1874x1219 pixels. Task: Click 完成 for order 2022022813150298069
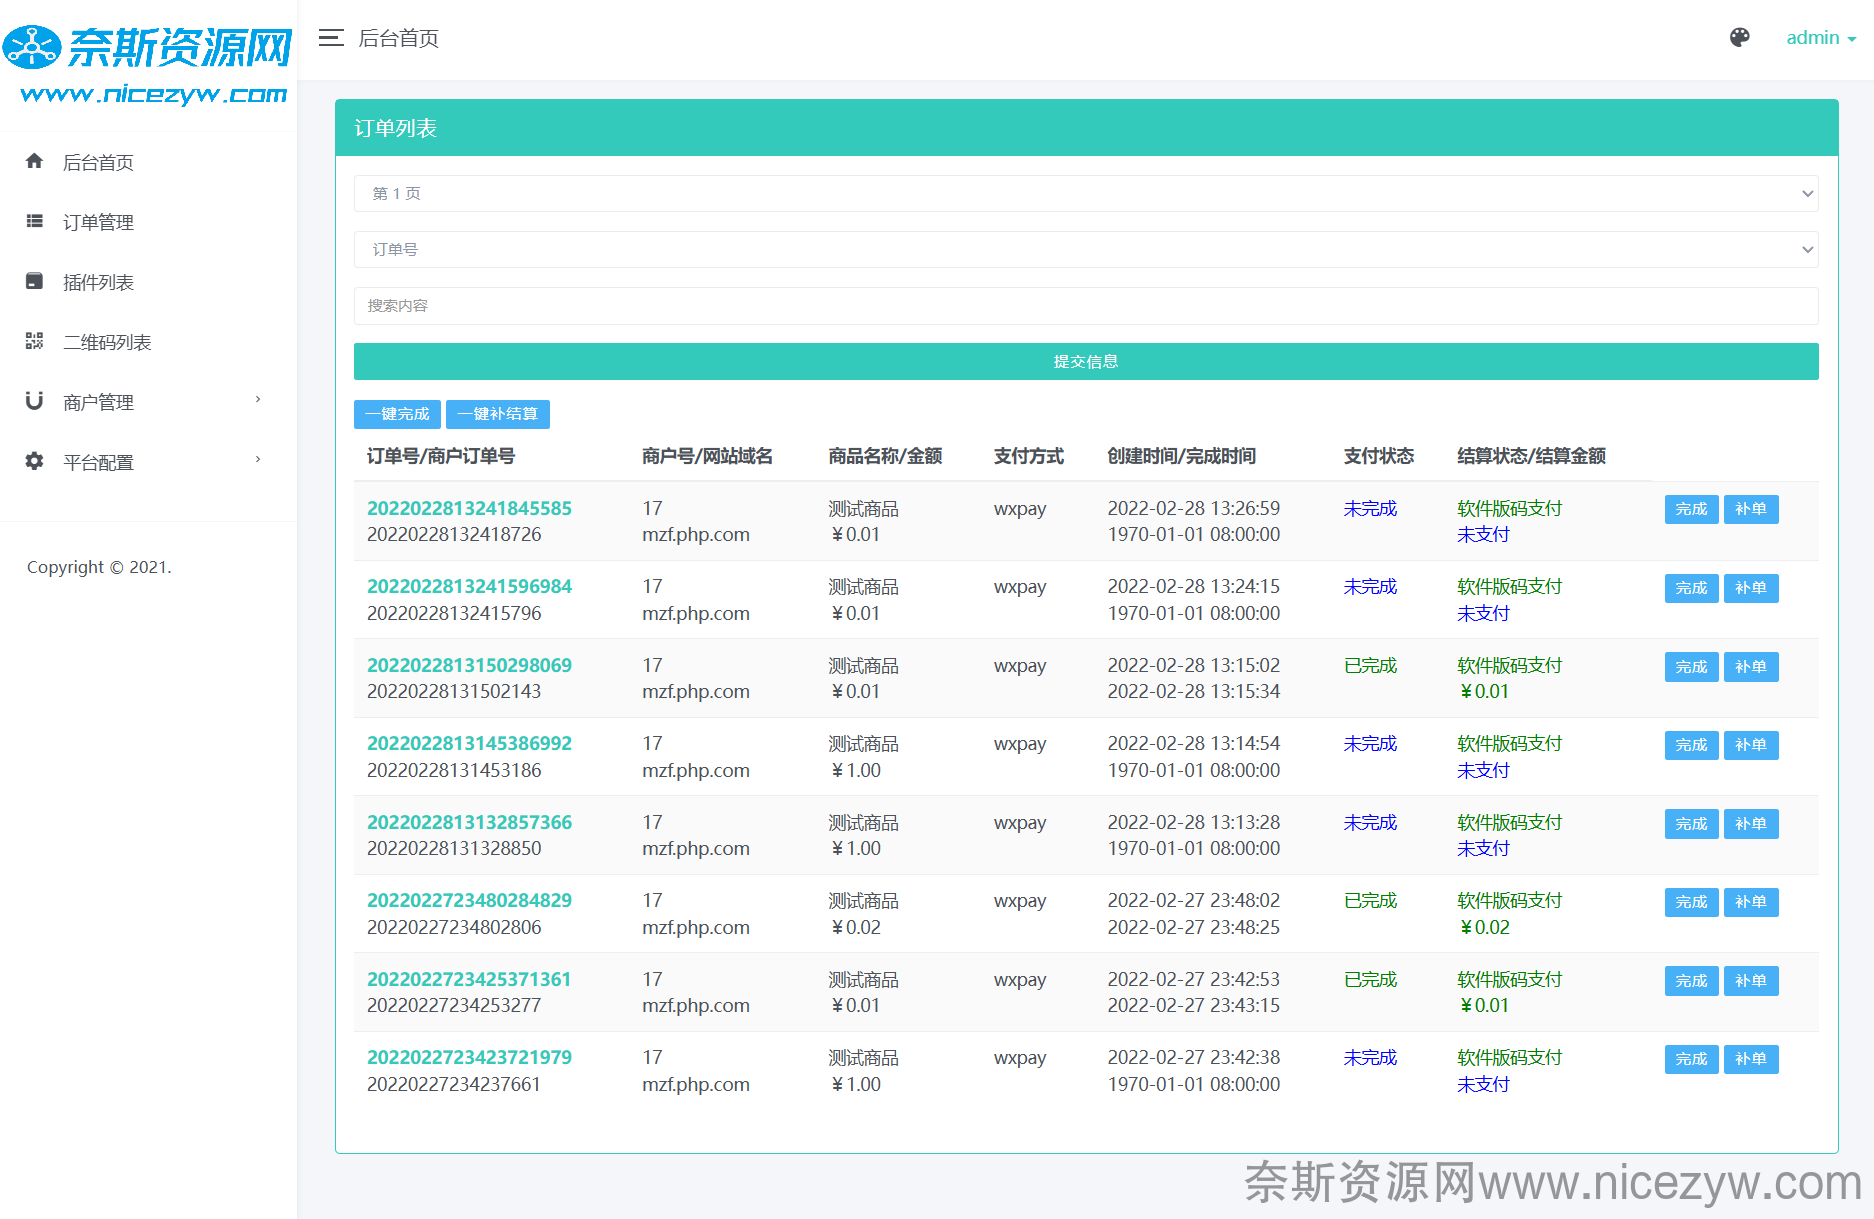pos(1692,667)
